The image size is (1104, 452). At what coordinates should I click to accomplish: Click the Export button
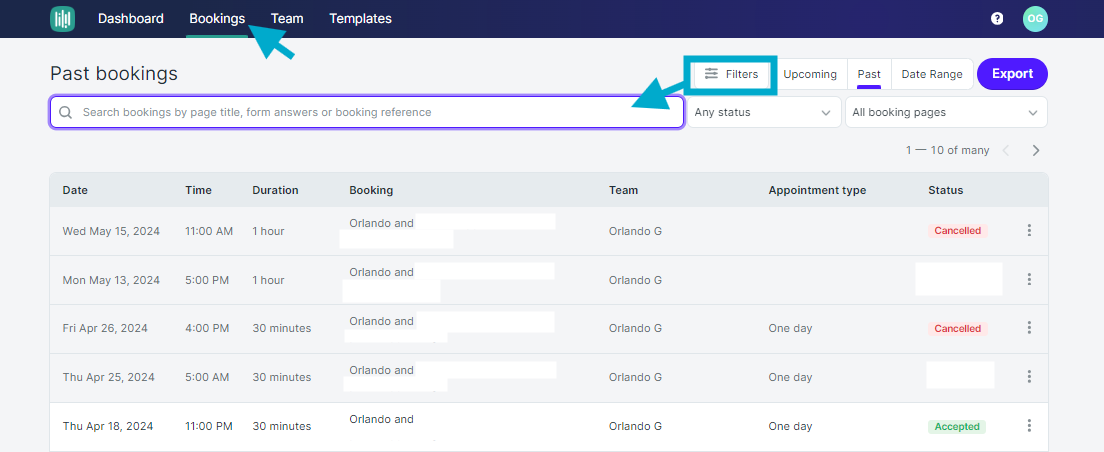1012,74
